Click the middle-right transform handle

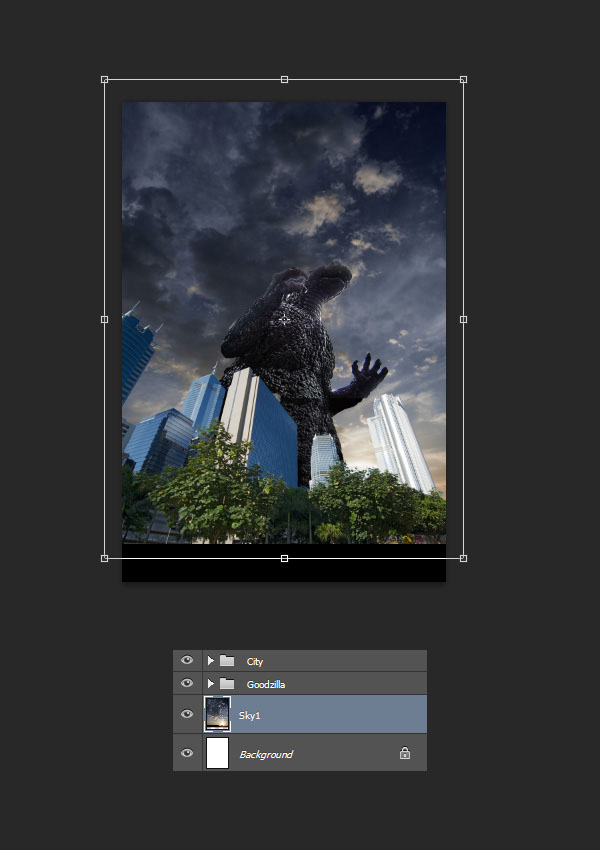463,320
